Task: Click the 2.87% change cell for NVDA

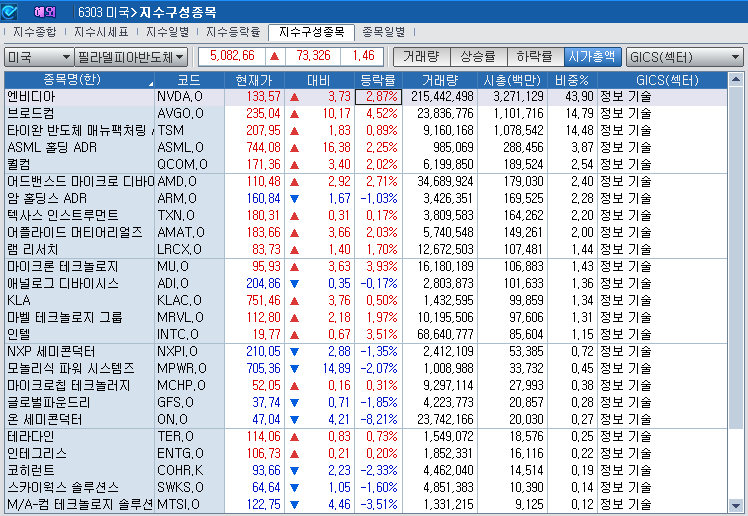Action: (x=378, y=96)
